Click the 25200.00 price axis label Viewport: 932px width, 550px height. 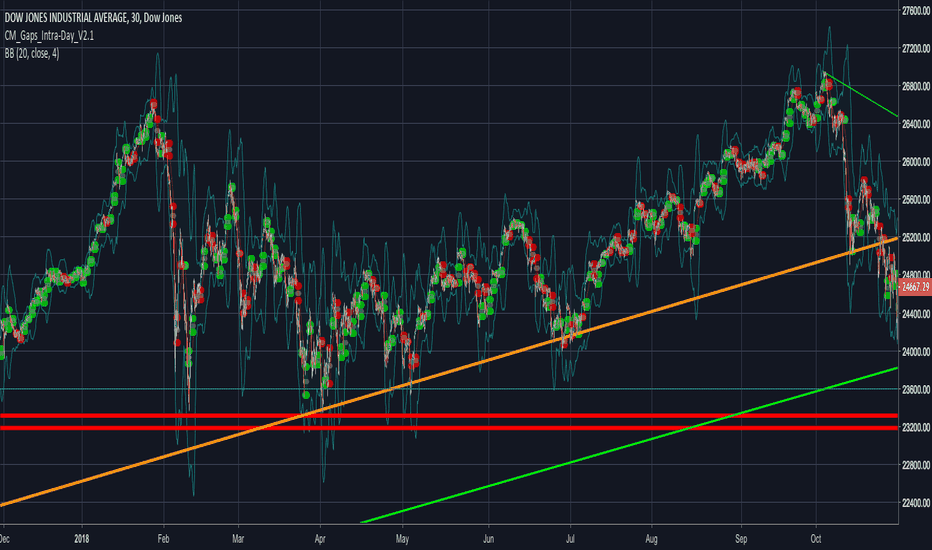coord(915,238)
